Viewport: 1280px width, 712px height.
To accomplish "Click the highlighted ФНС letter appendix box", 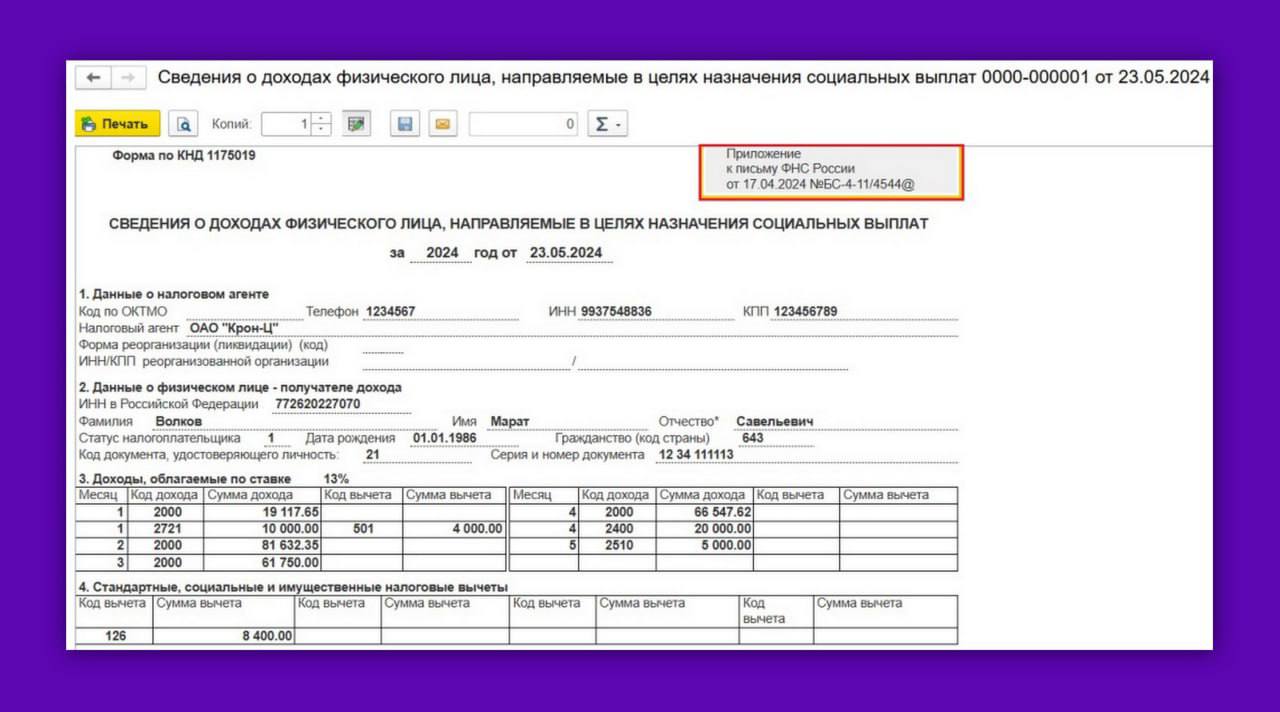I will coord(830,171).
